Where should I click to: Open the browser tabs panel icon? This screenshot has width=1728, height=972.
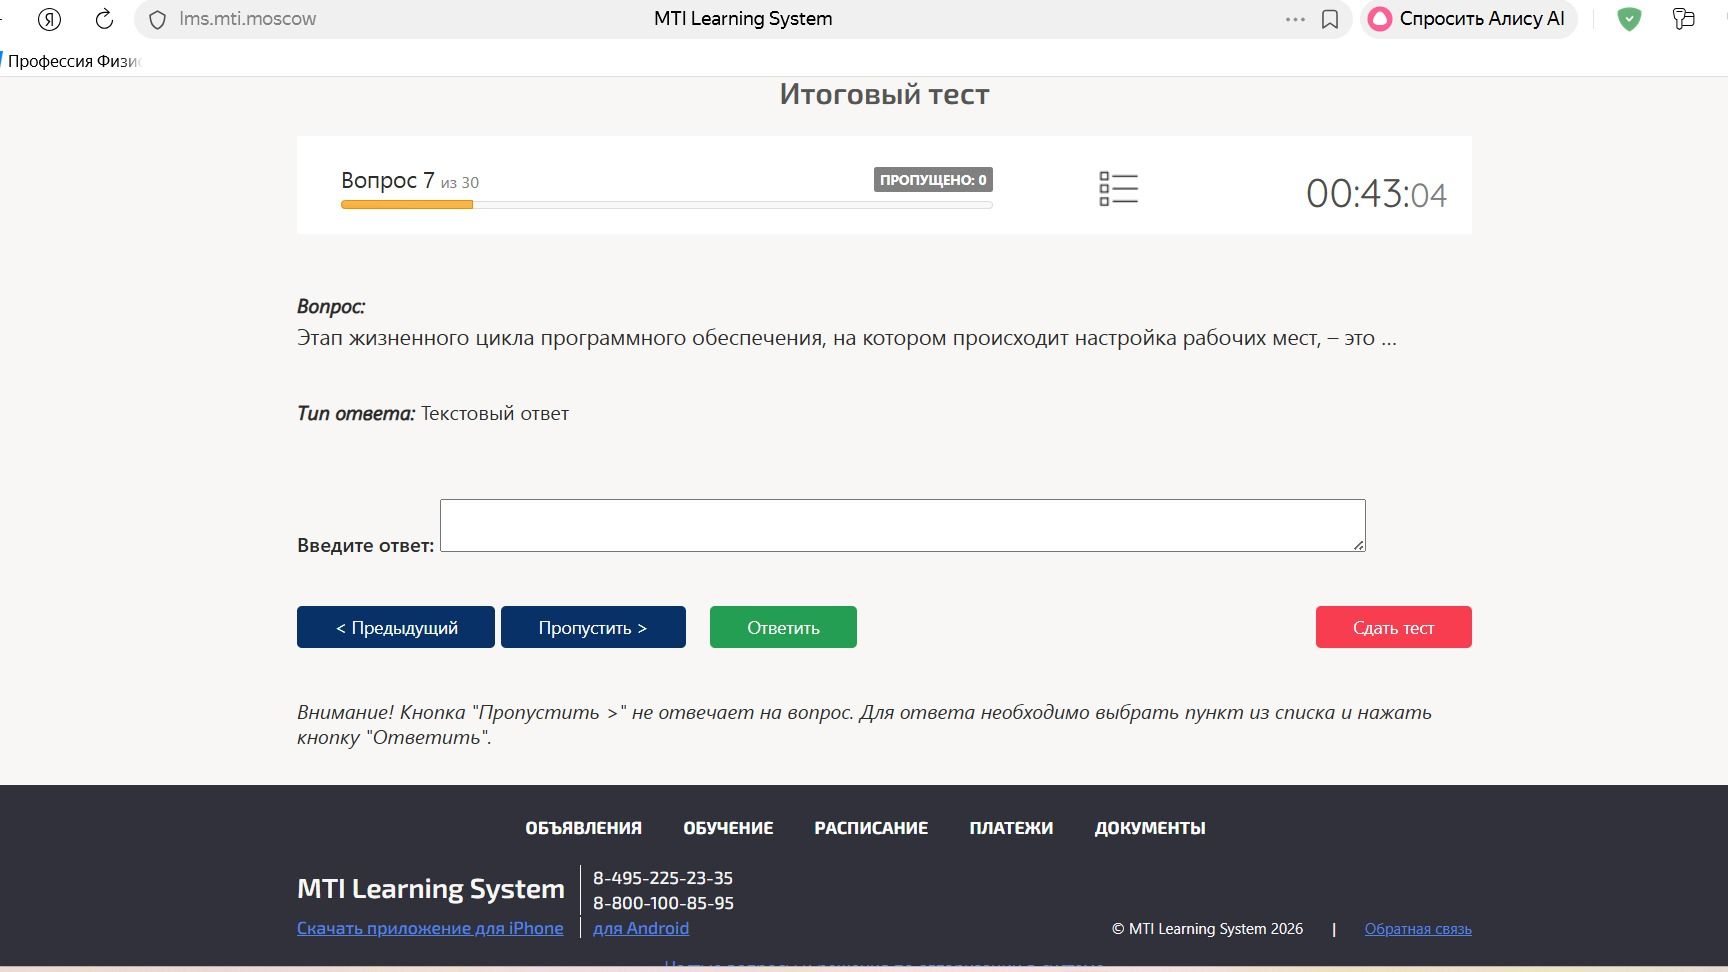(x=1684, y=19)
